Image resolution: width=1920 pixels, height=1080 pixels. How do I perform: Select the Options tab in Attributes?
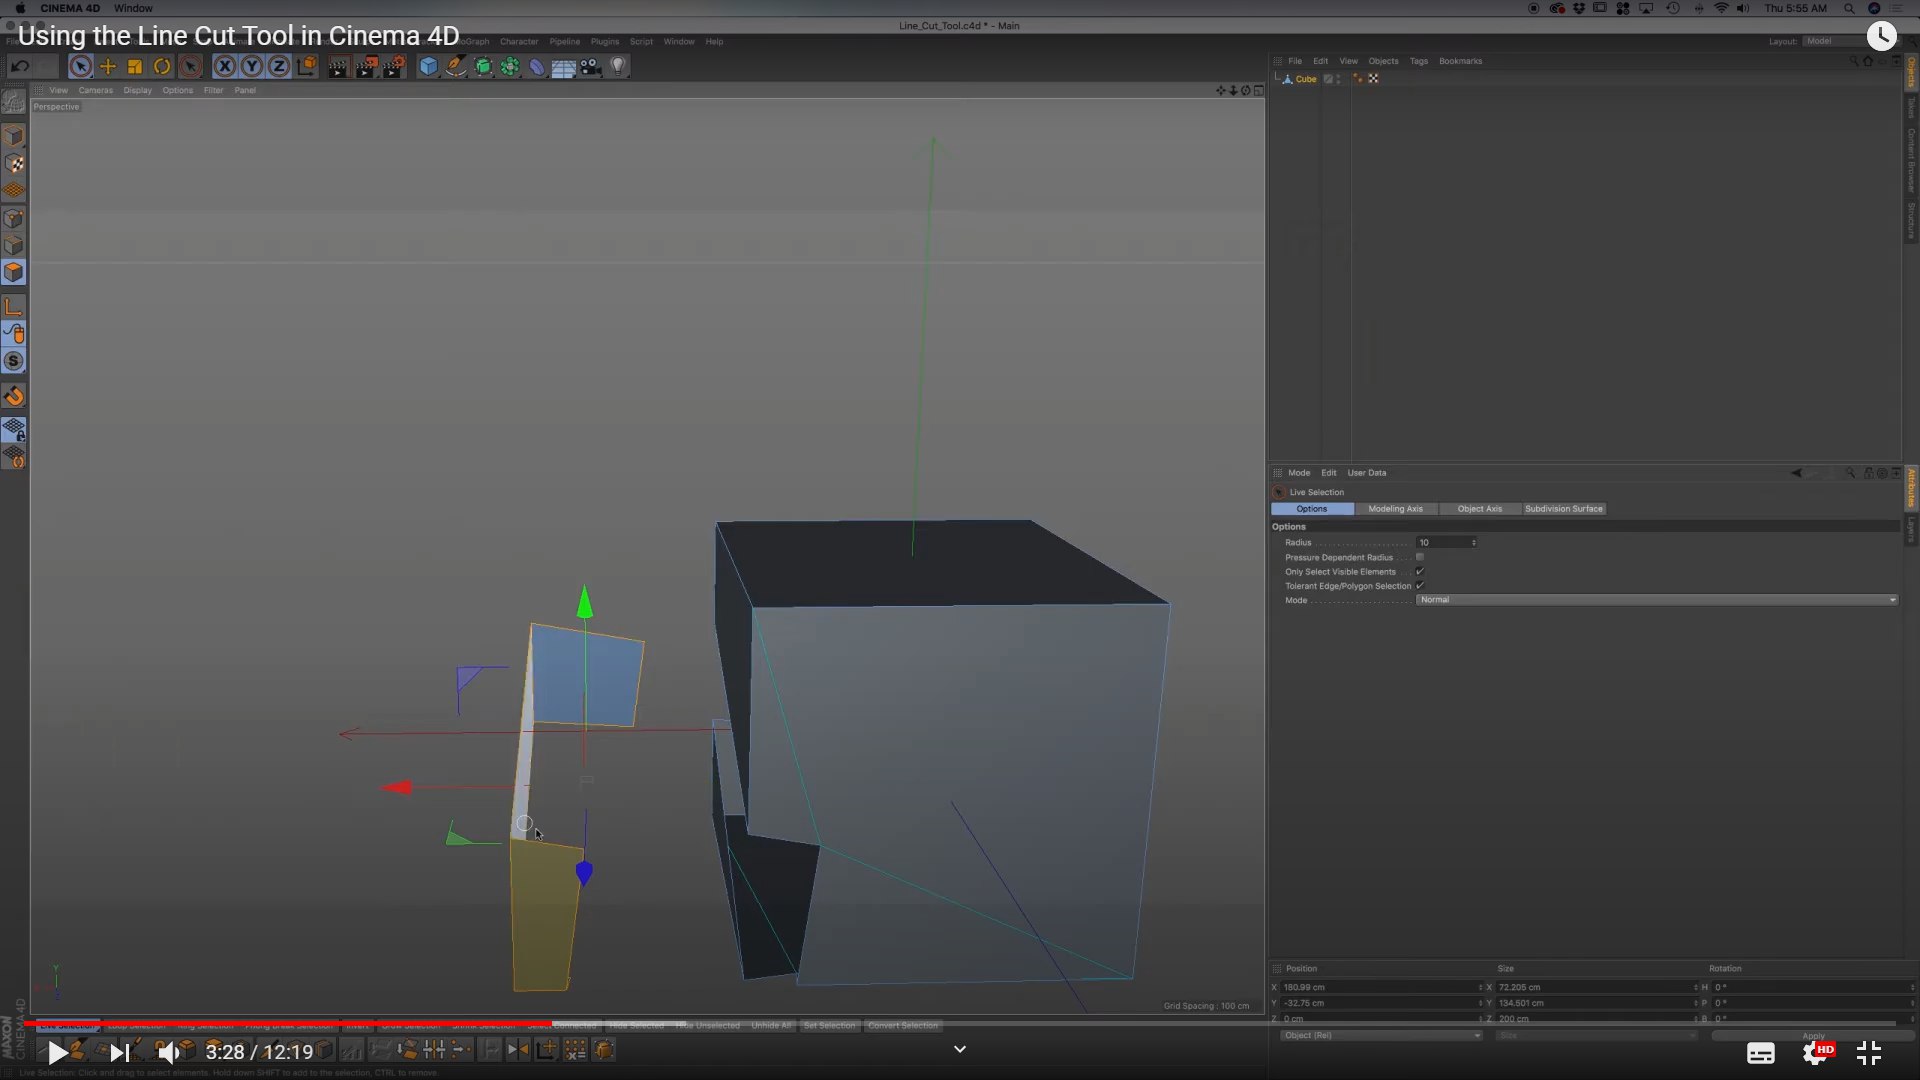[1312, 509]
